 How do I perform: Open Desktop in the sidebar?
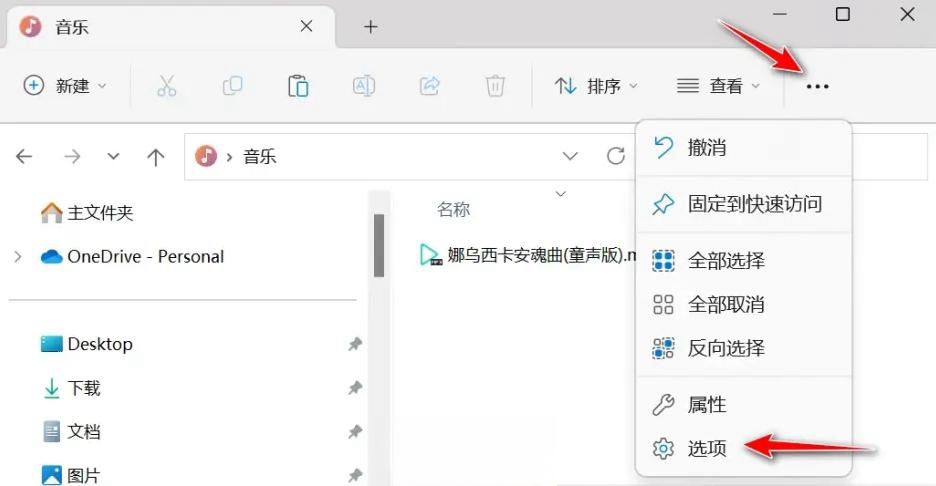87,344
